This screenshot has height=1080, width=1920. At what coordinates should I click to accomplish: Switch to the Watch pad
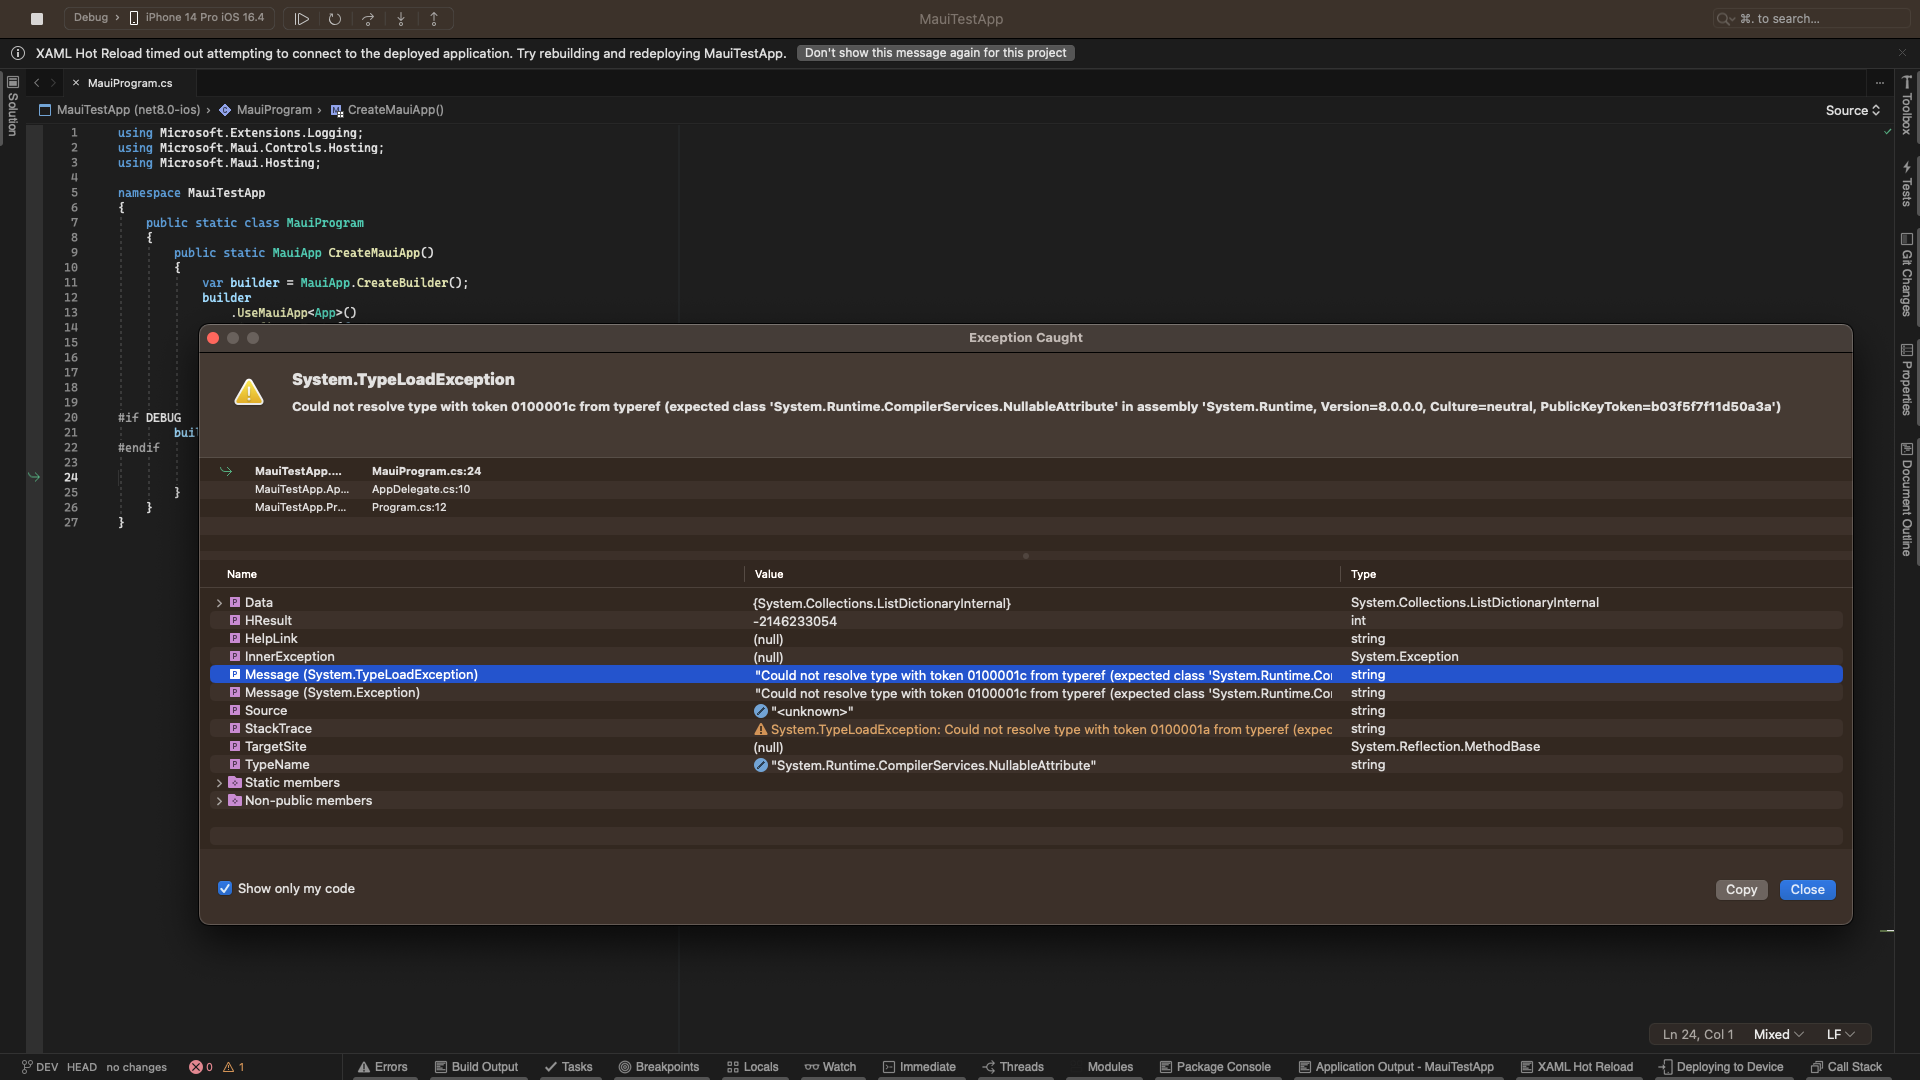[x=831, y=1067]
